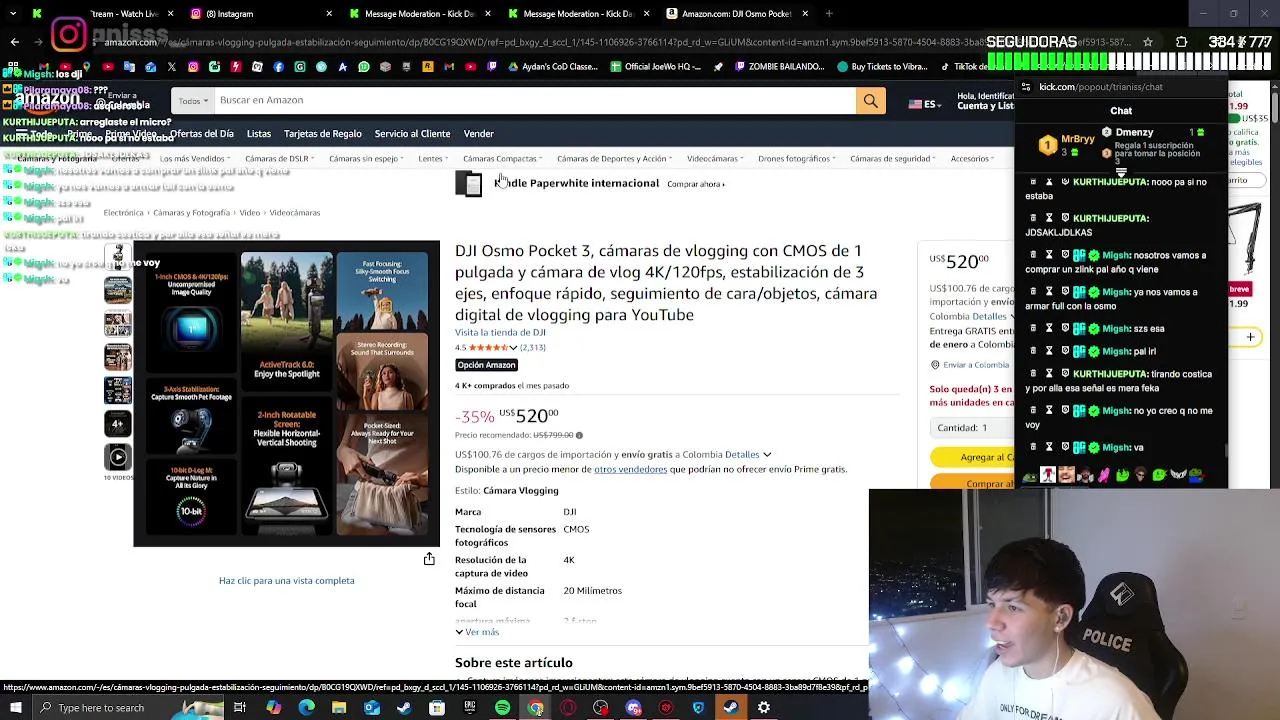Click info icon beside Precio recomendado
Image resolution: width=1280 pixels, height=720 pixels.
579,435
